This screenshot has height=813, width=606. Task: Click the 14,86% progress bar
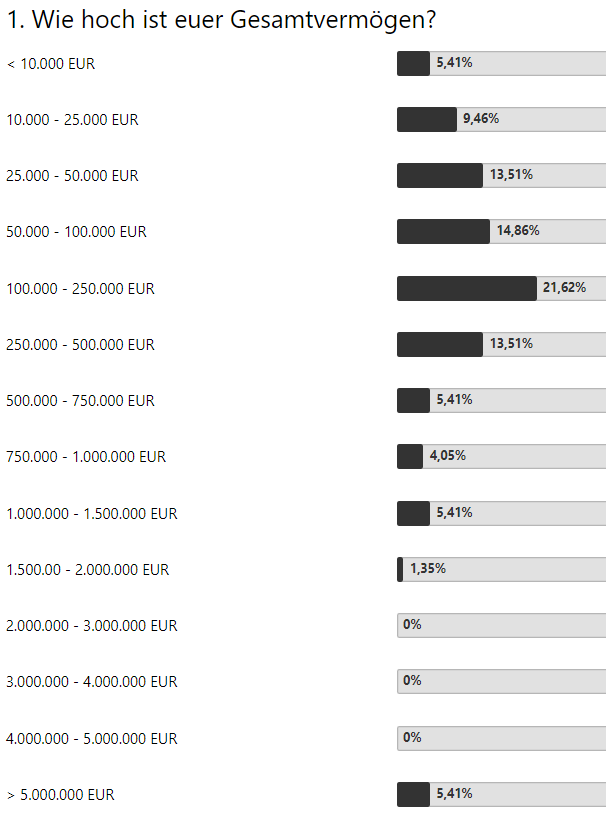pos(501,231)
